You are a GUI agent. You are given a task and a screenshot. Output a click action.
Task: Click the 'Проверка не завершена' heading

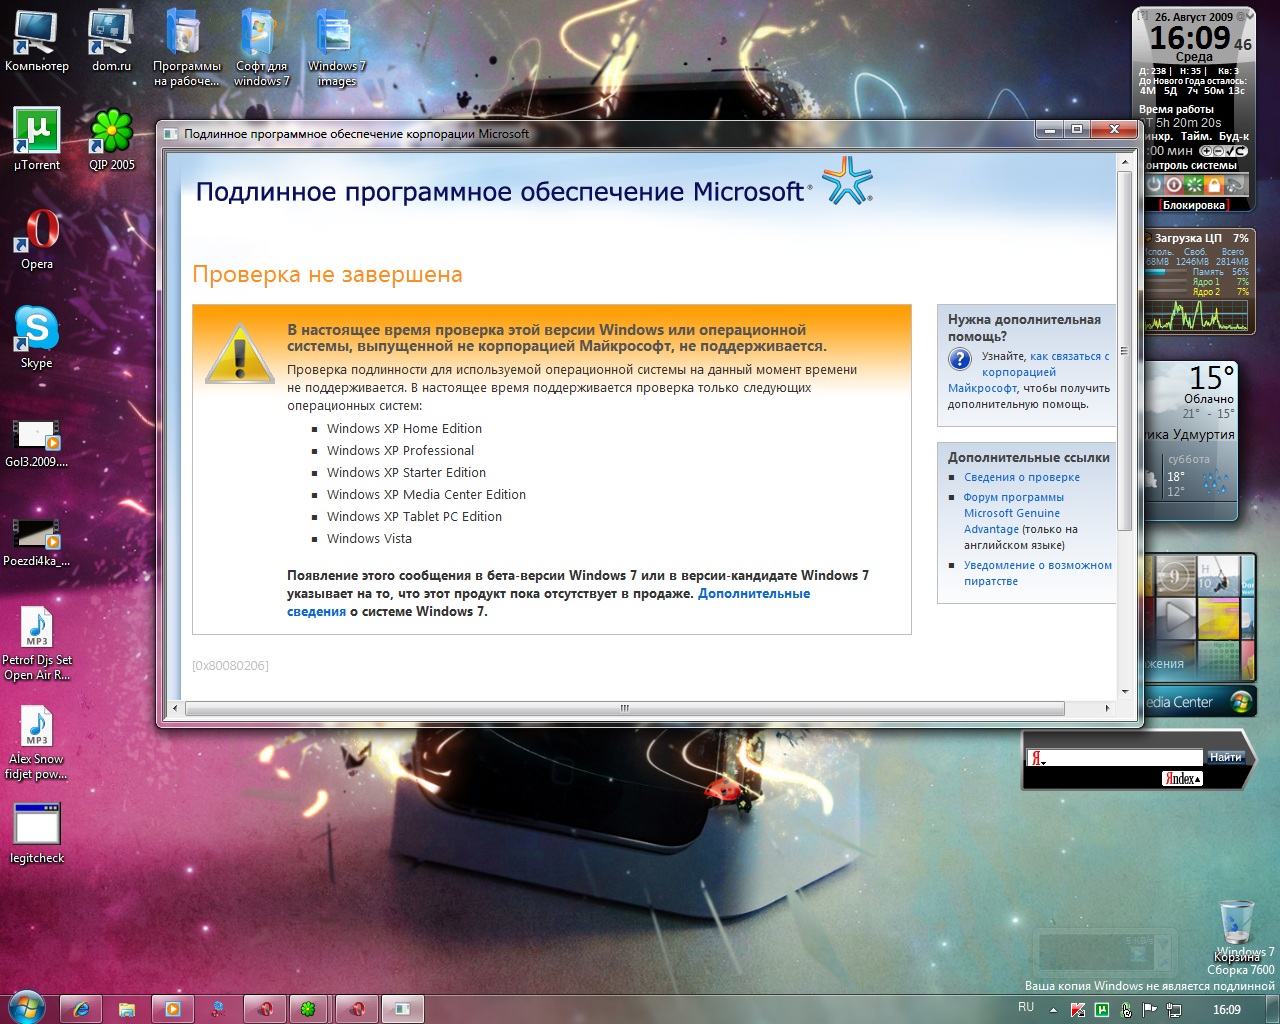(x=327, y=275)
